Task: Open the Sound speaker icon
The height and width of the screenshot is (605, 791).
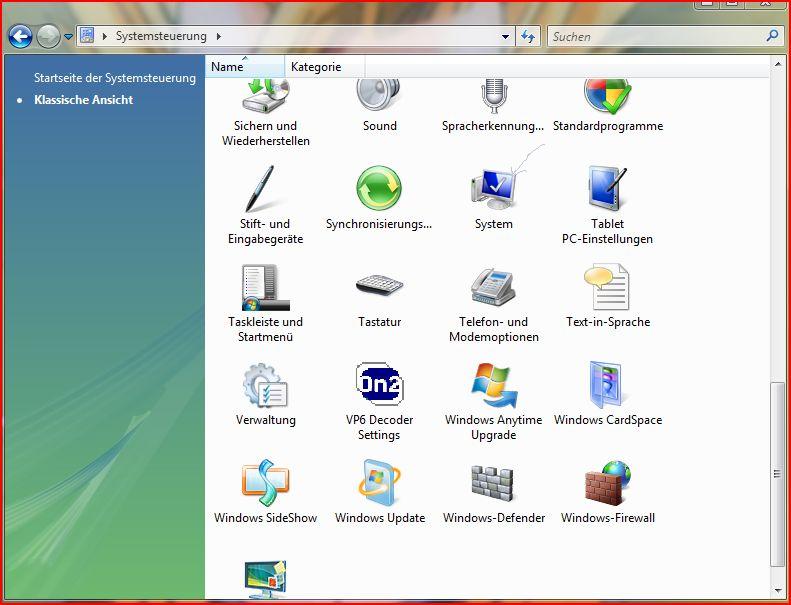Action: [x=379, y=96]
